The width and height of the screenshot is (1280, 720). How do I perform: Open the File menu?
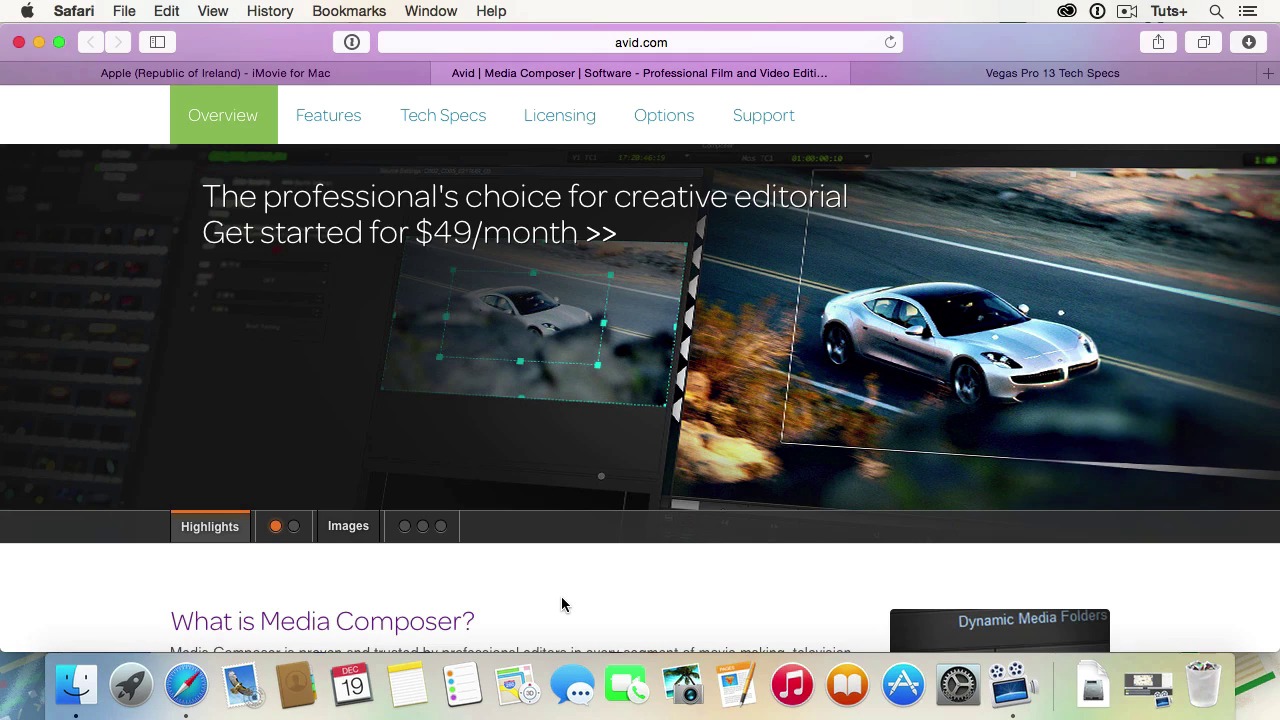coord(124,11)
